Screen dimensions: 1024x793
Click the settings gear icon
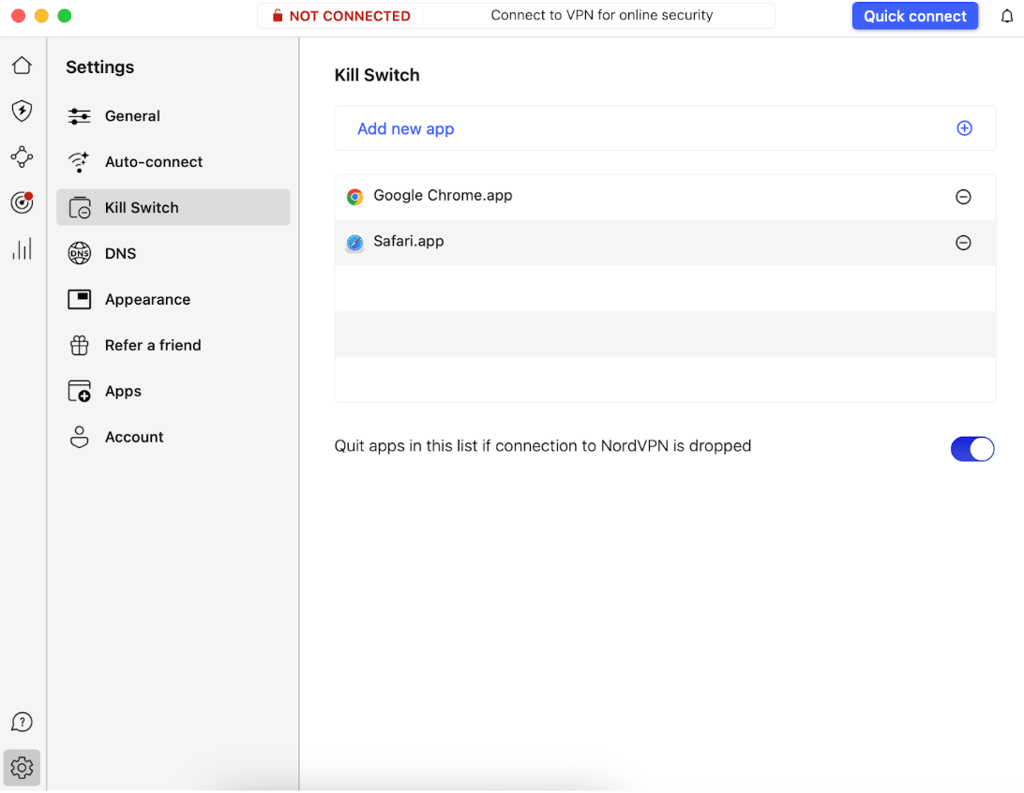pyautogui.click(x=22, y=768)
